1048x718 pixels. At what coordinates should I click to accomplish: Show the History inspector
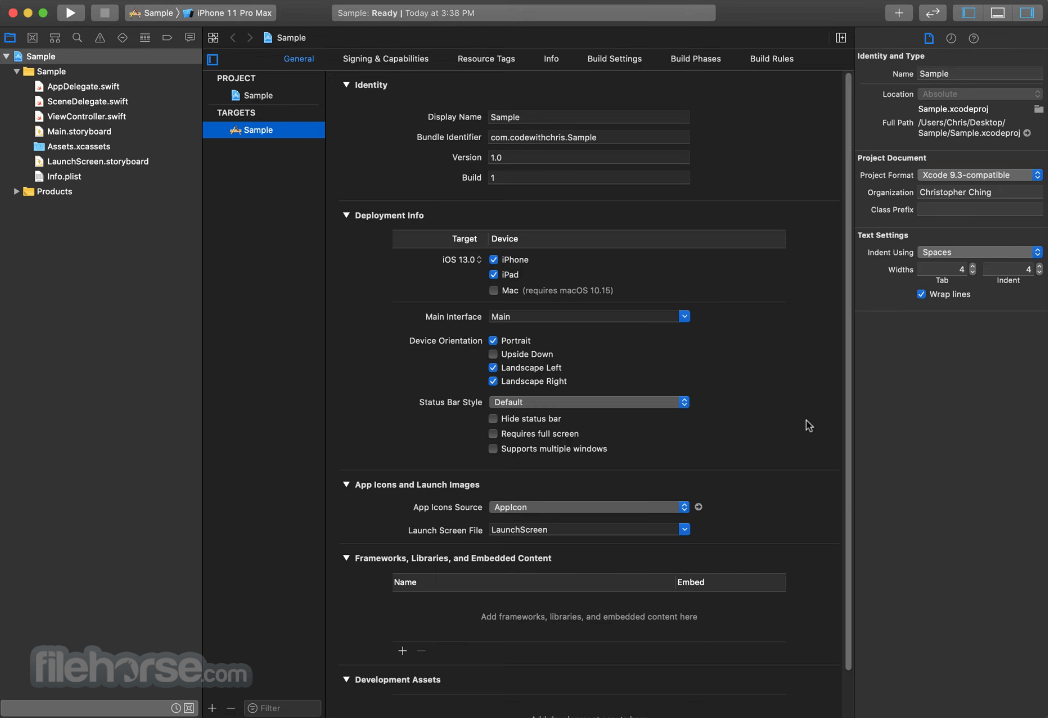(951, 38)
